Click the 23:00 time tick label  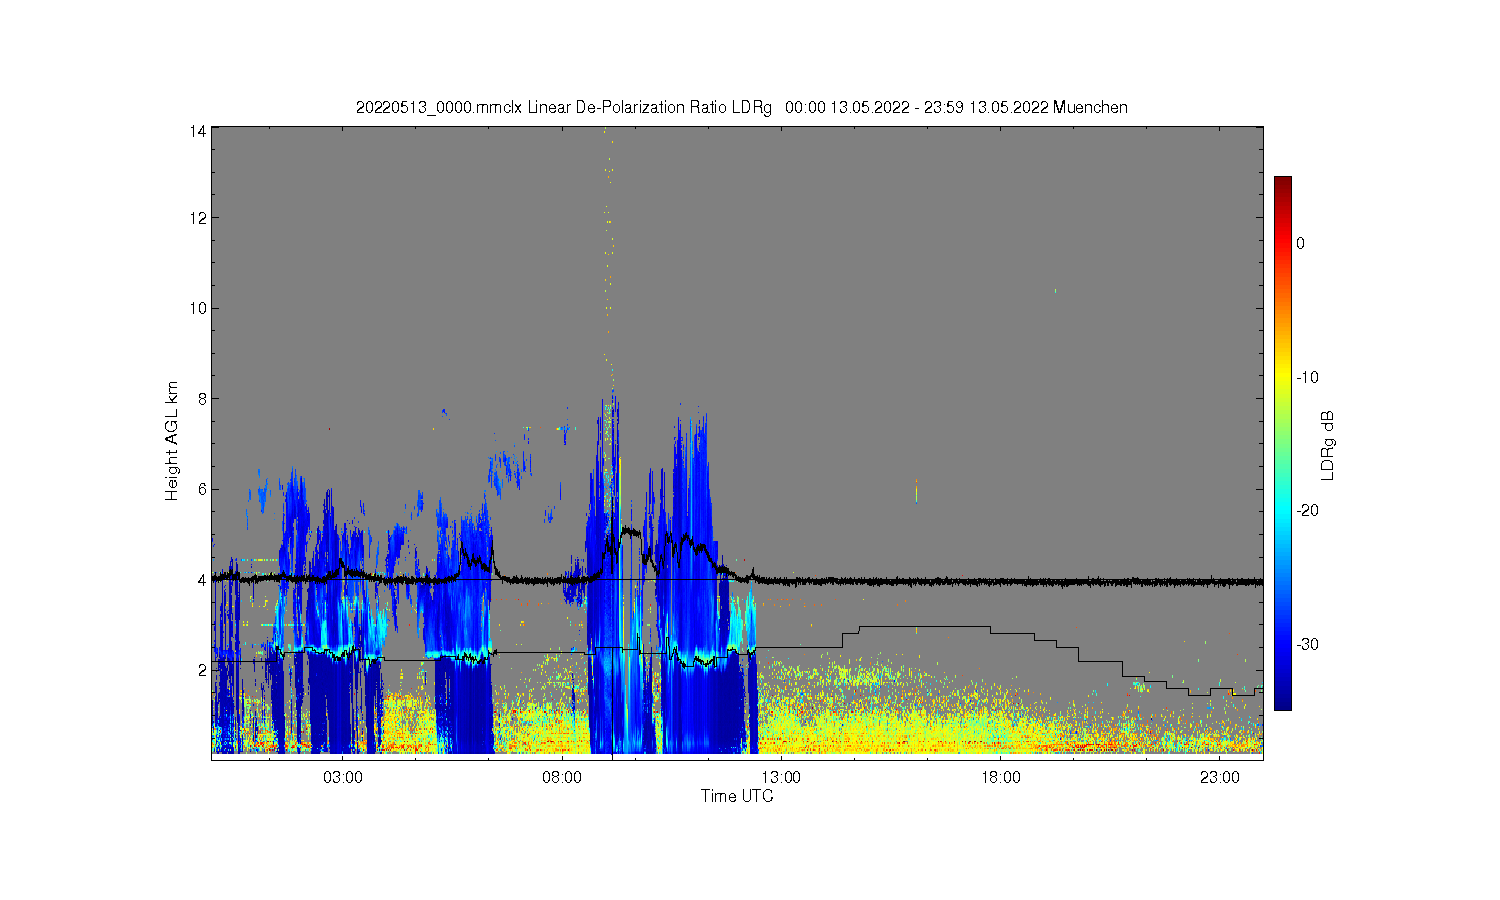click(1220, 777)
